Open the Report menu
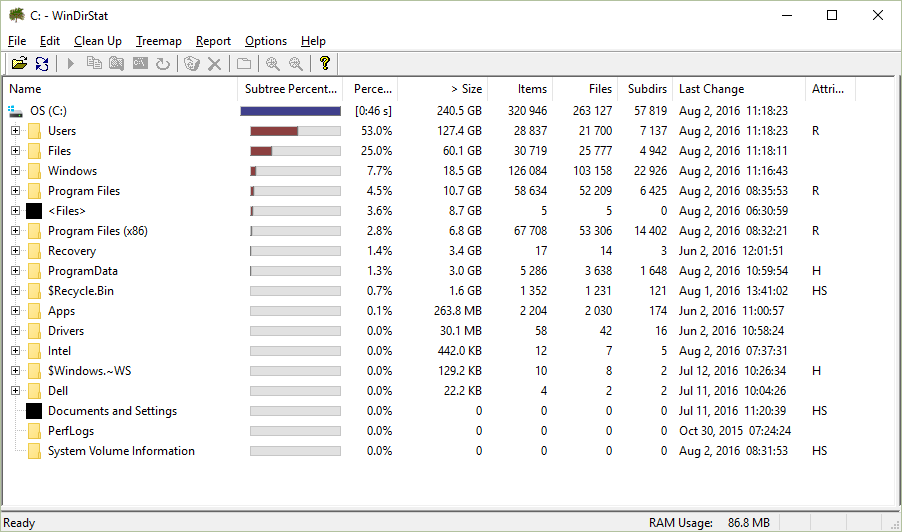The height and width of the screenshot is (532, 902). tap(213, 41)
